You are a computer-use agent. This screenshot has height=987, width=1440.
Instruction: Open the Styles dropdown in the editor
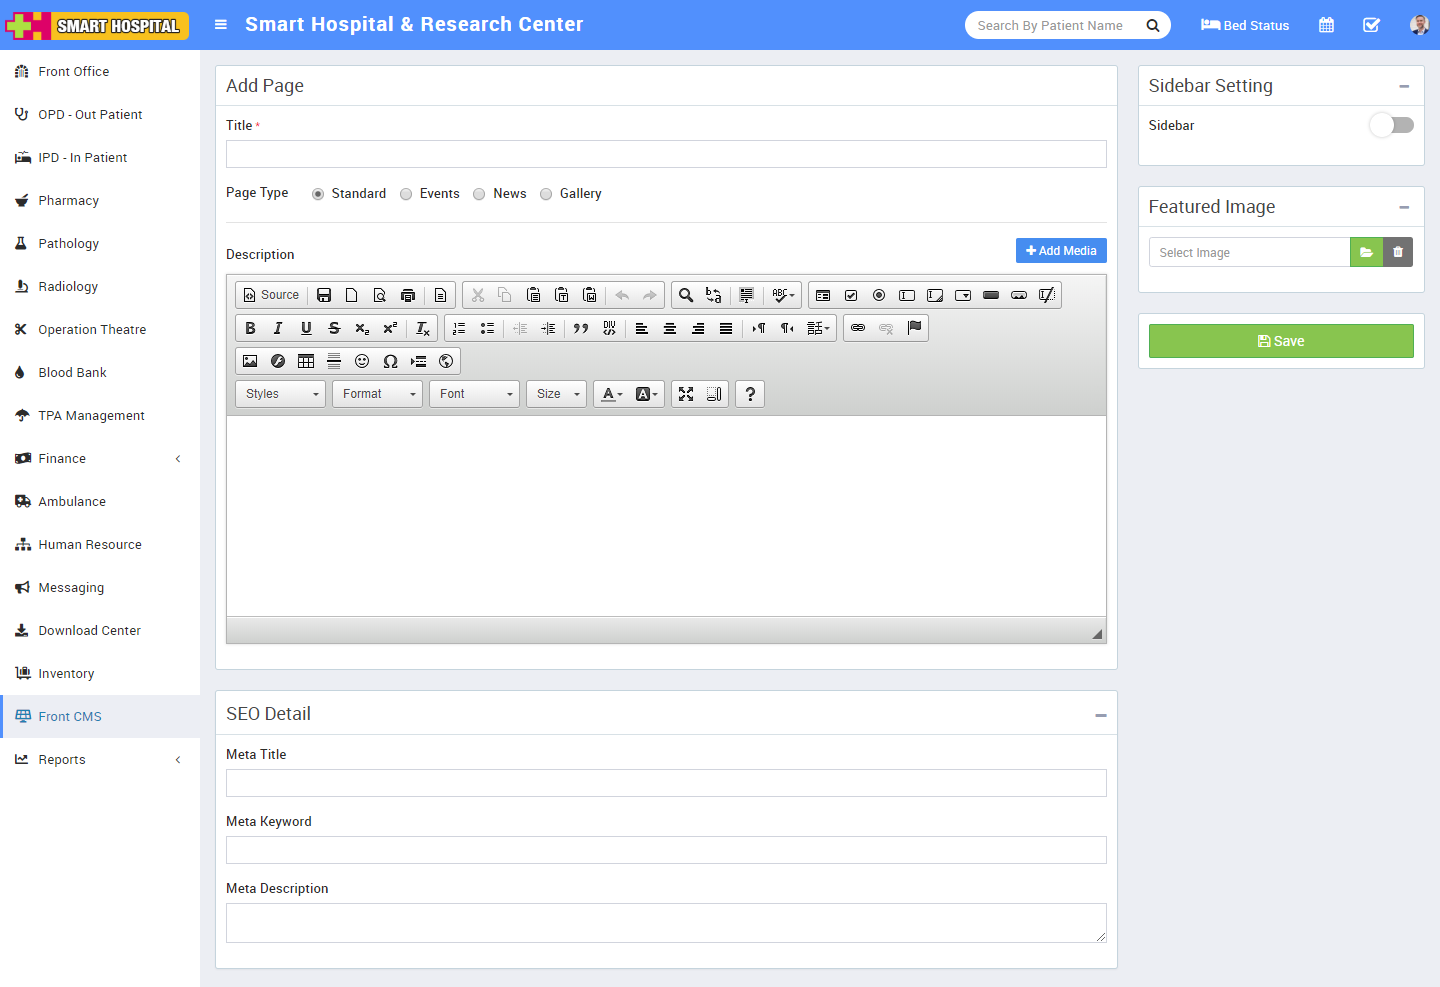click(x=281, y=394)
